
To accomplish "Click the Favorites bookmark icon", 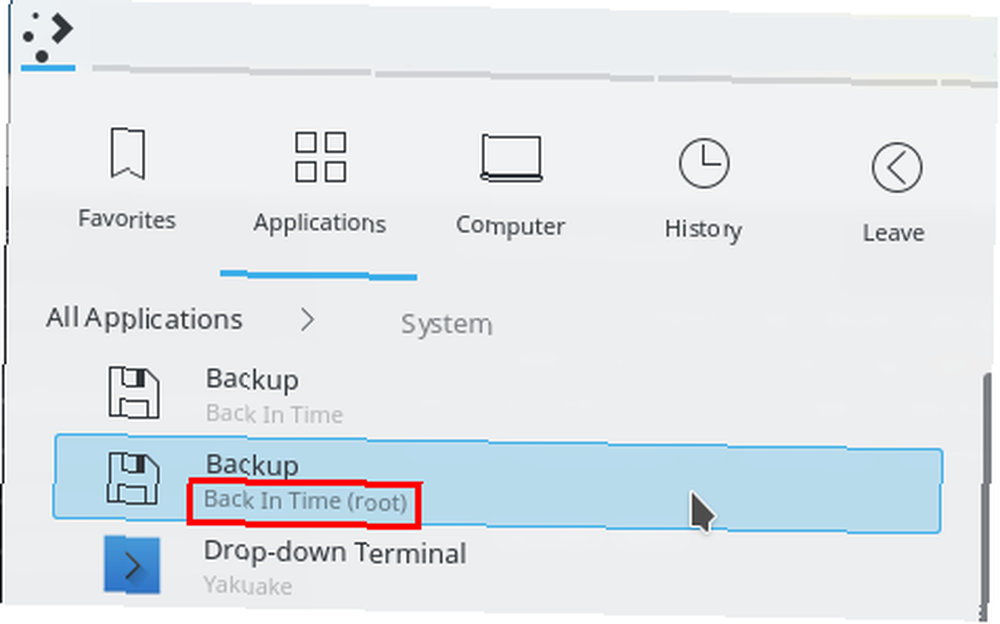I will pyautogui.click(x=128, y=153).
